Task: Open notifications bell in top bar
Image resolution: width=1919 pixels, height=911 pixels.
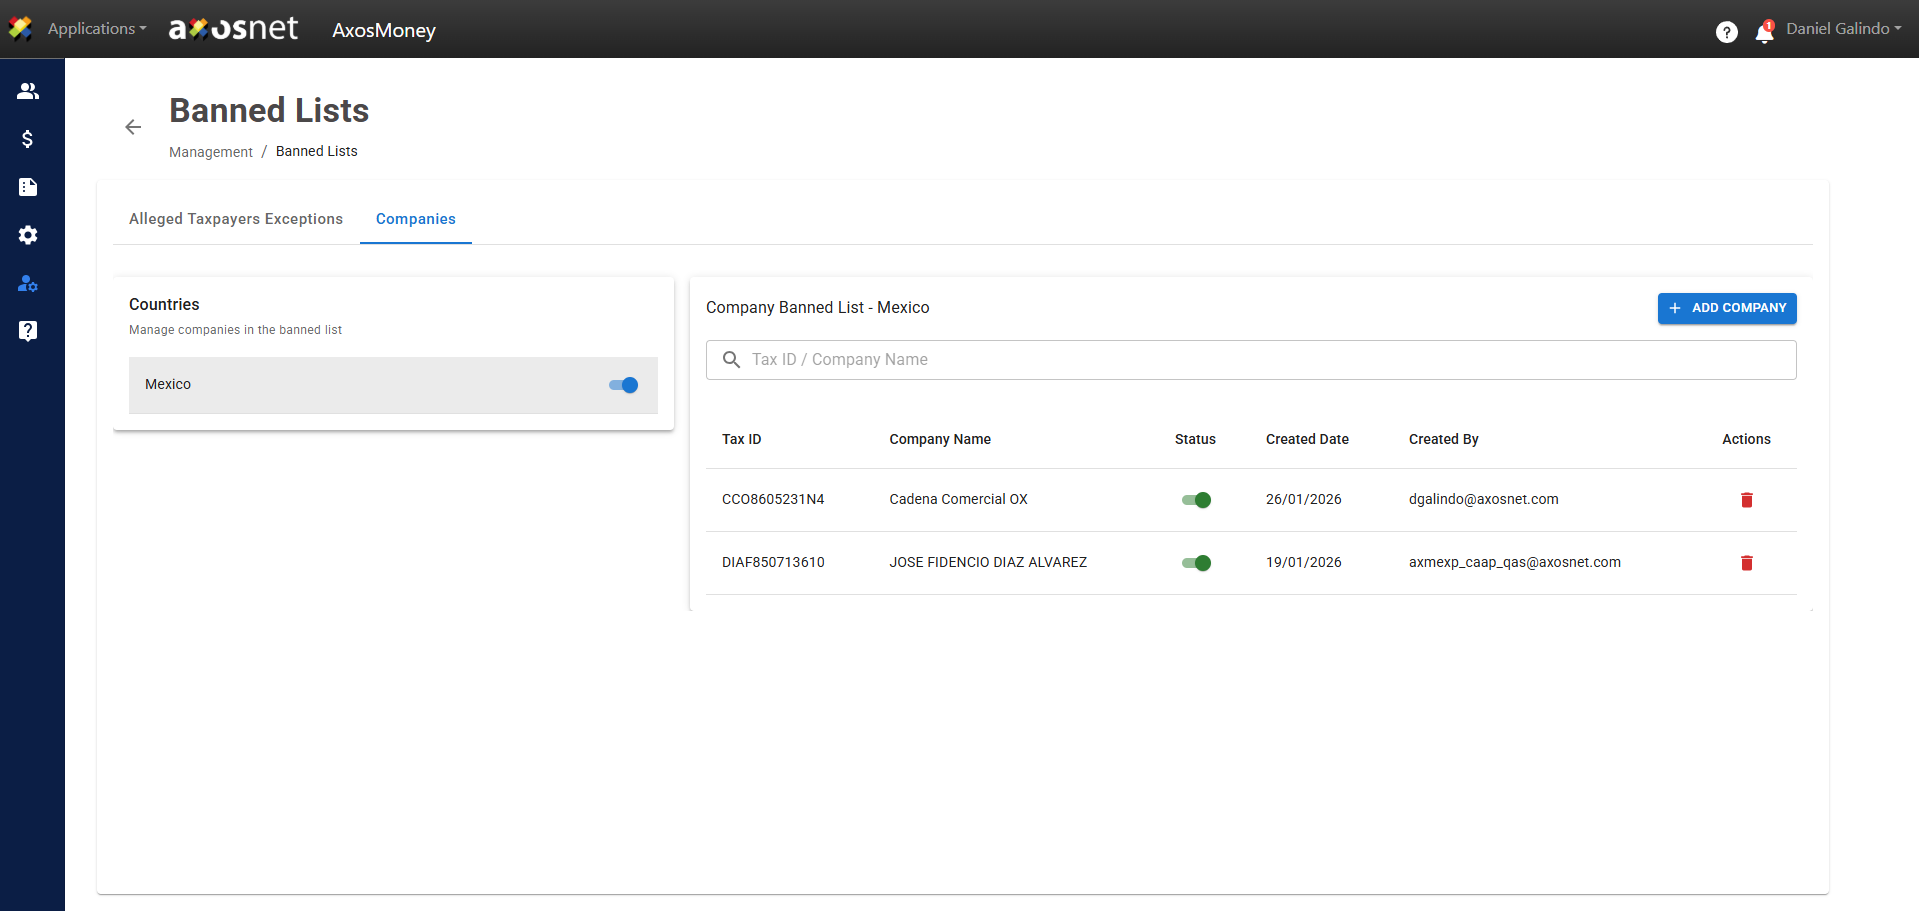Action: click(x=1764, y=33)
